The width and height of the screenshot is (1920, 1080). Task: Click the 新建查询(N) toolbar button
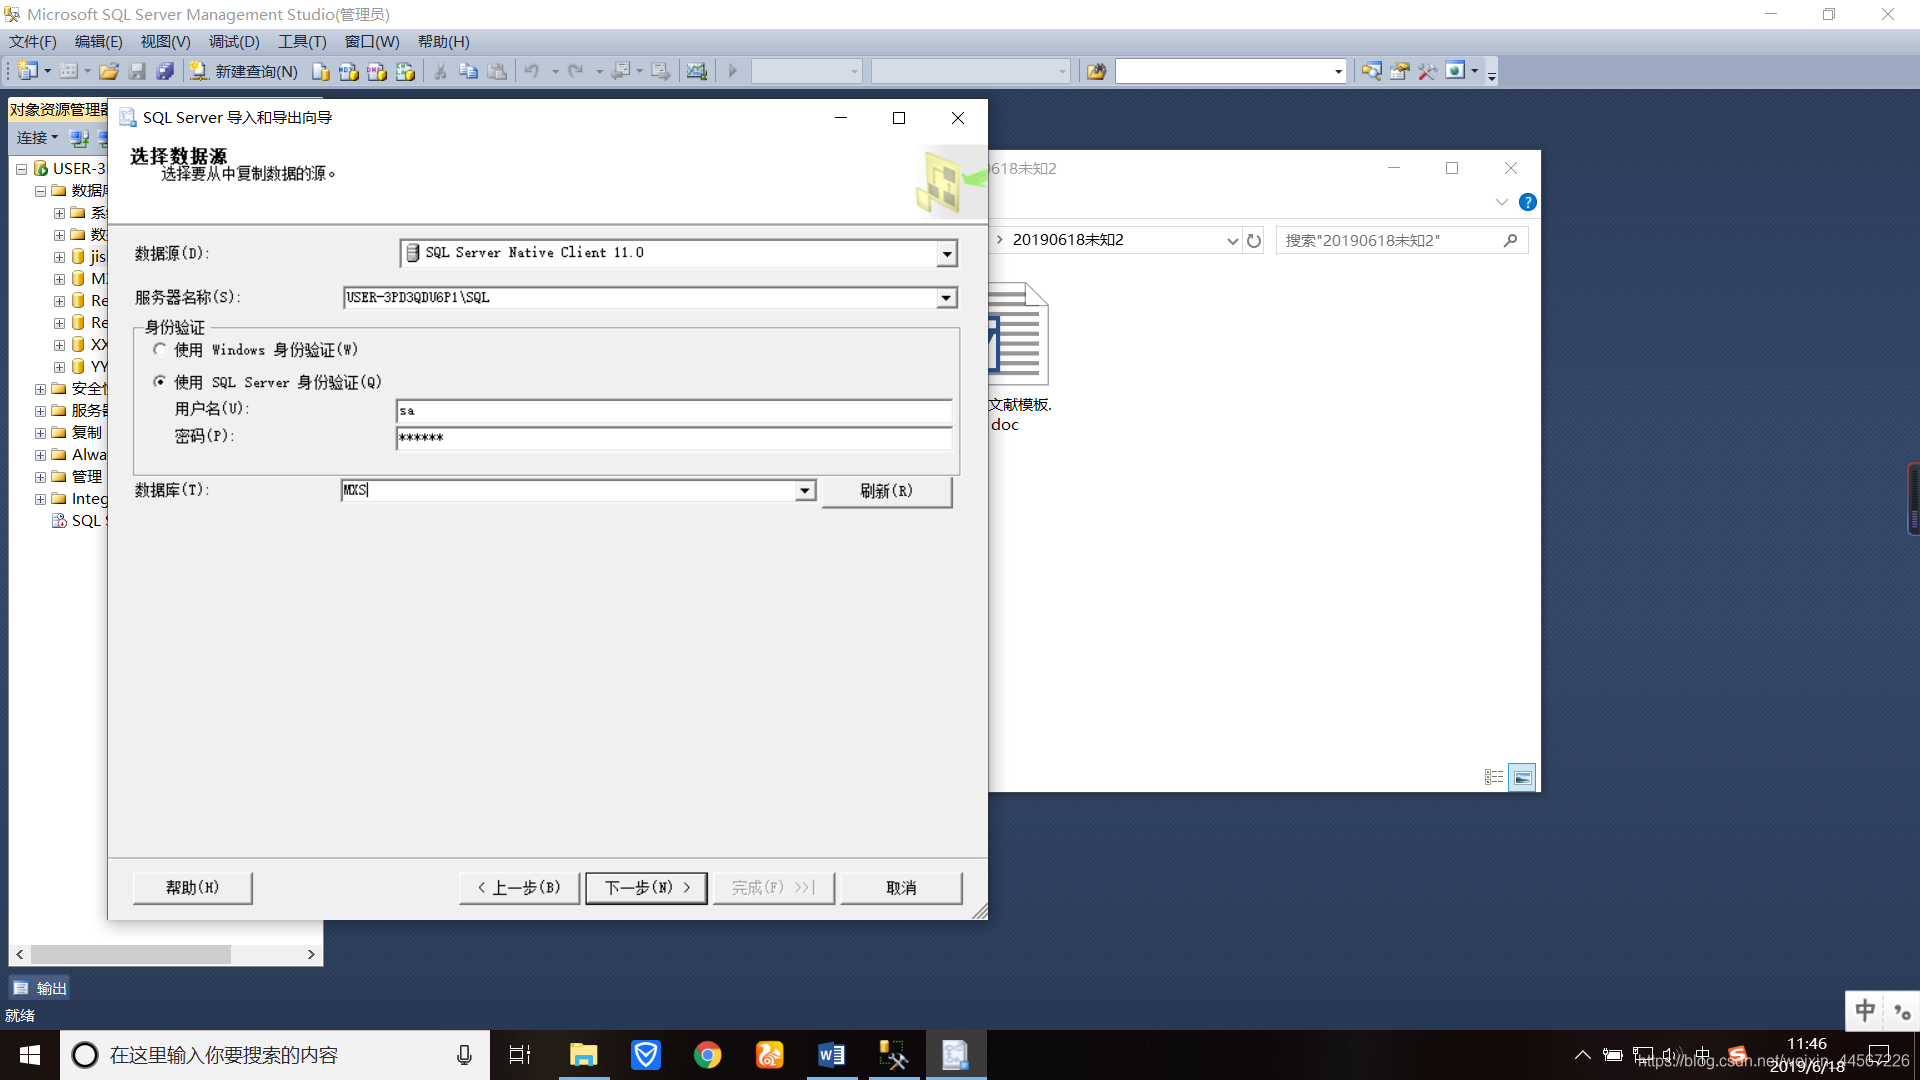click(x=243, y=71)
